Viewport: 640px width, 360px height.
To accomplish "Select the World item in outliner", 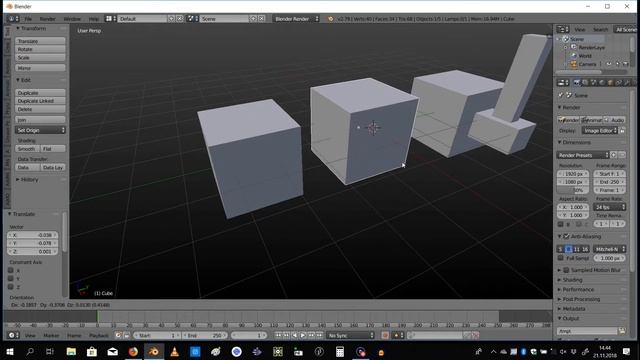I will [x=584, y=56].
